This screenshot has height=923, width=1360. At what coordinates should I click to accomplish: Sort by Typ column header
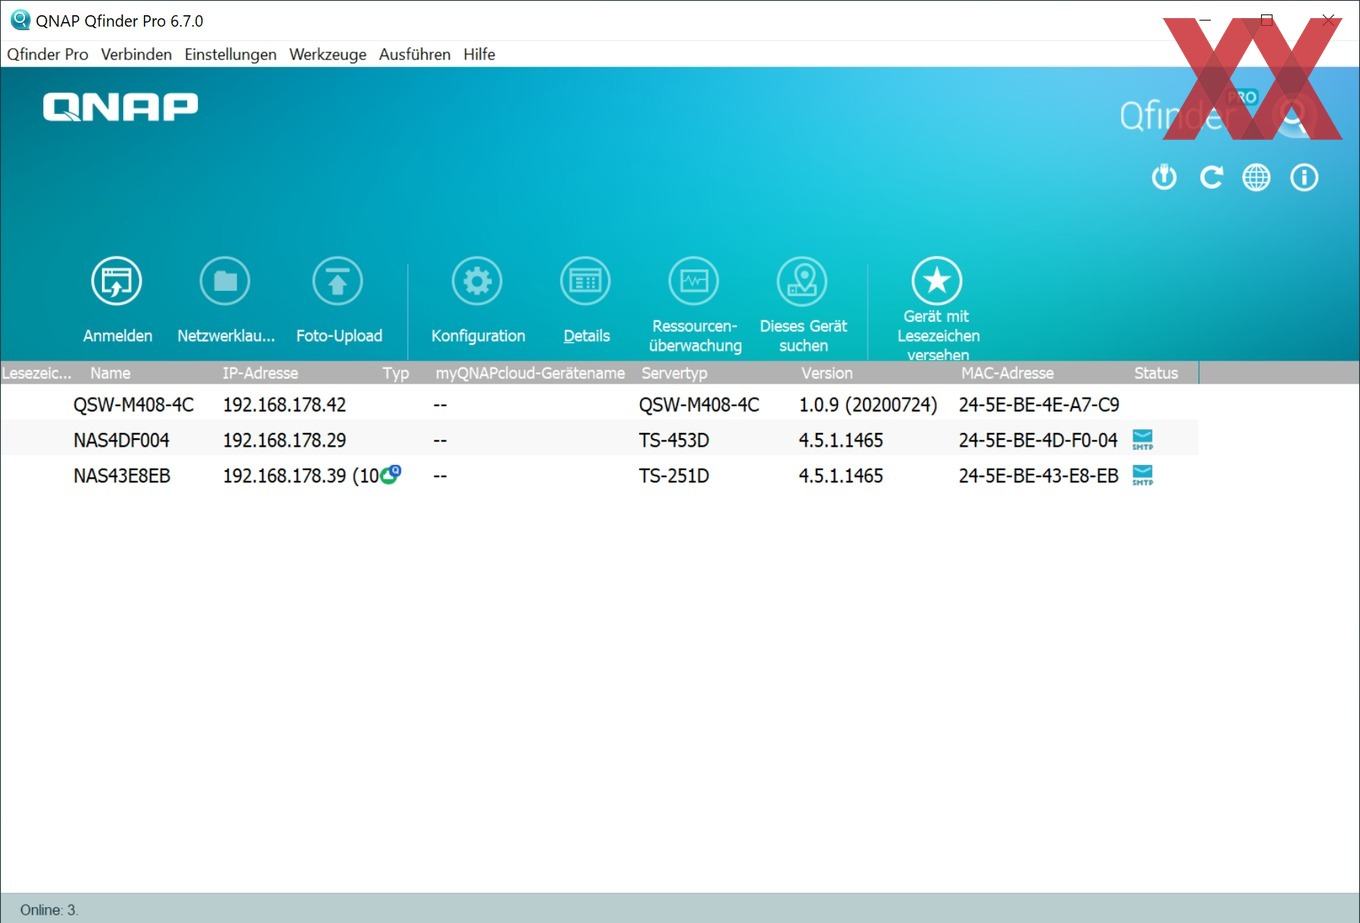[x=395, y=373]
